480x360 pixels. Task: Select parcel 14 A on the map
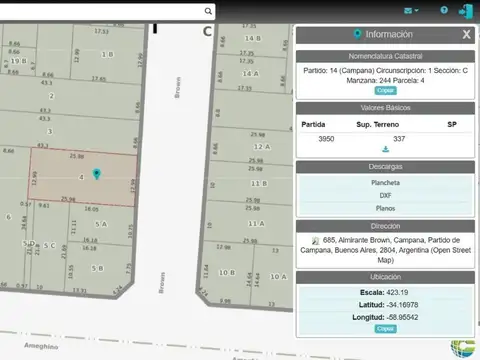pos(251,74)
